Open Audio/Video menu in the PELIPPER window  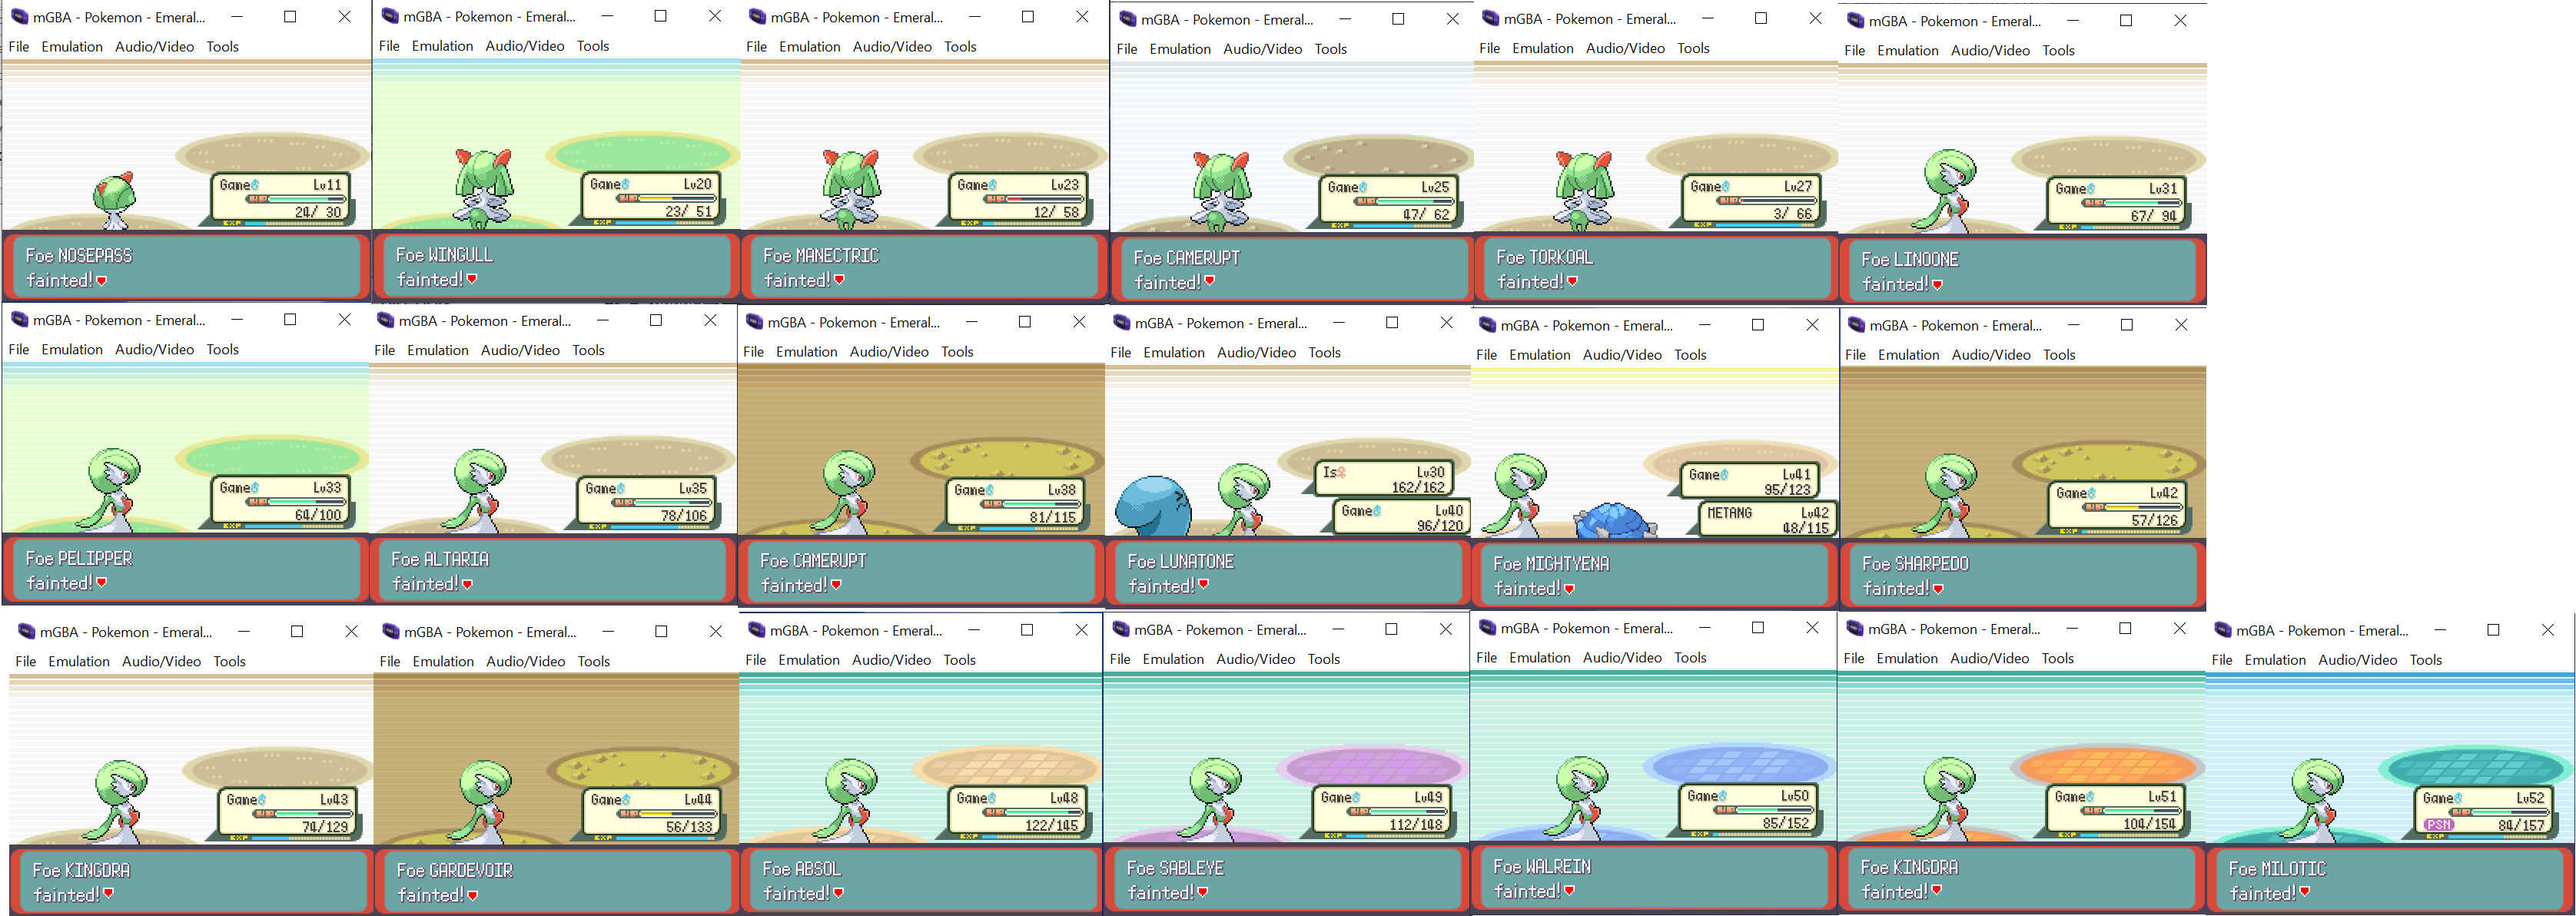click(x=154, y=350)
